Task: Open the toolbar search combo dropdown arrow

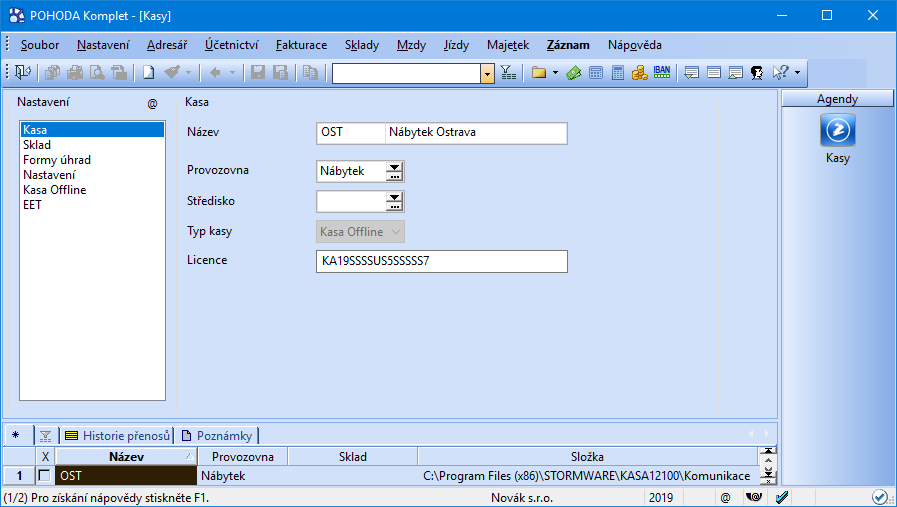Action: (x=487, y=73)
